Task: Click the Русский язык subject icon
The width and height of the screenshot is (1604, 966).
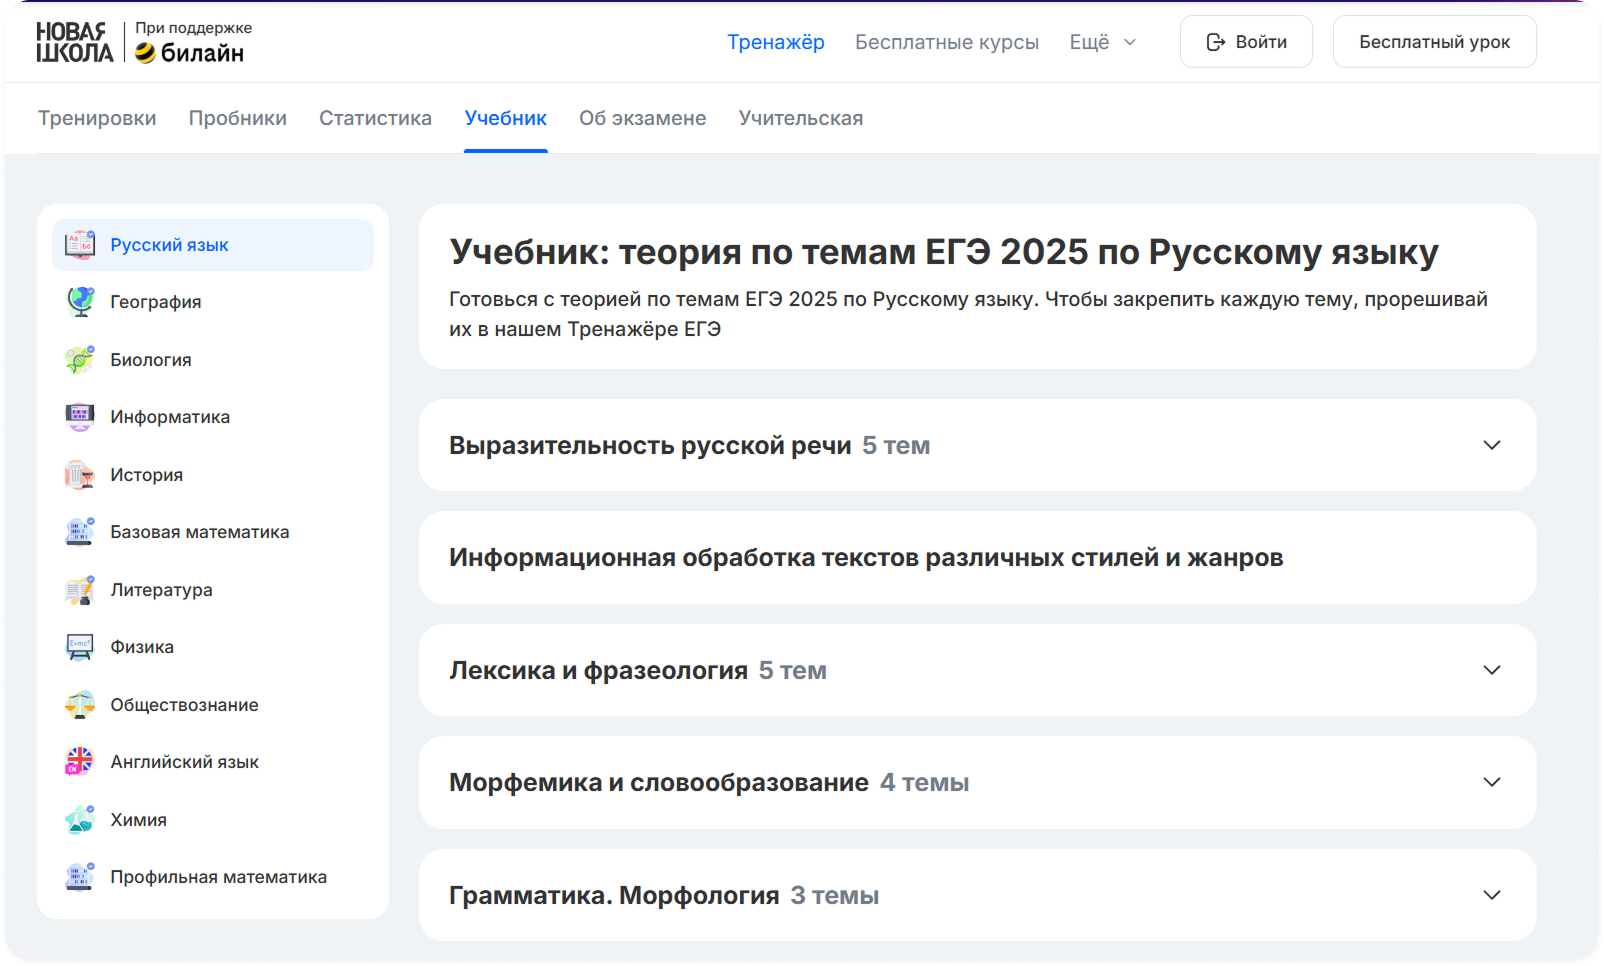Action: point(80,245)
